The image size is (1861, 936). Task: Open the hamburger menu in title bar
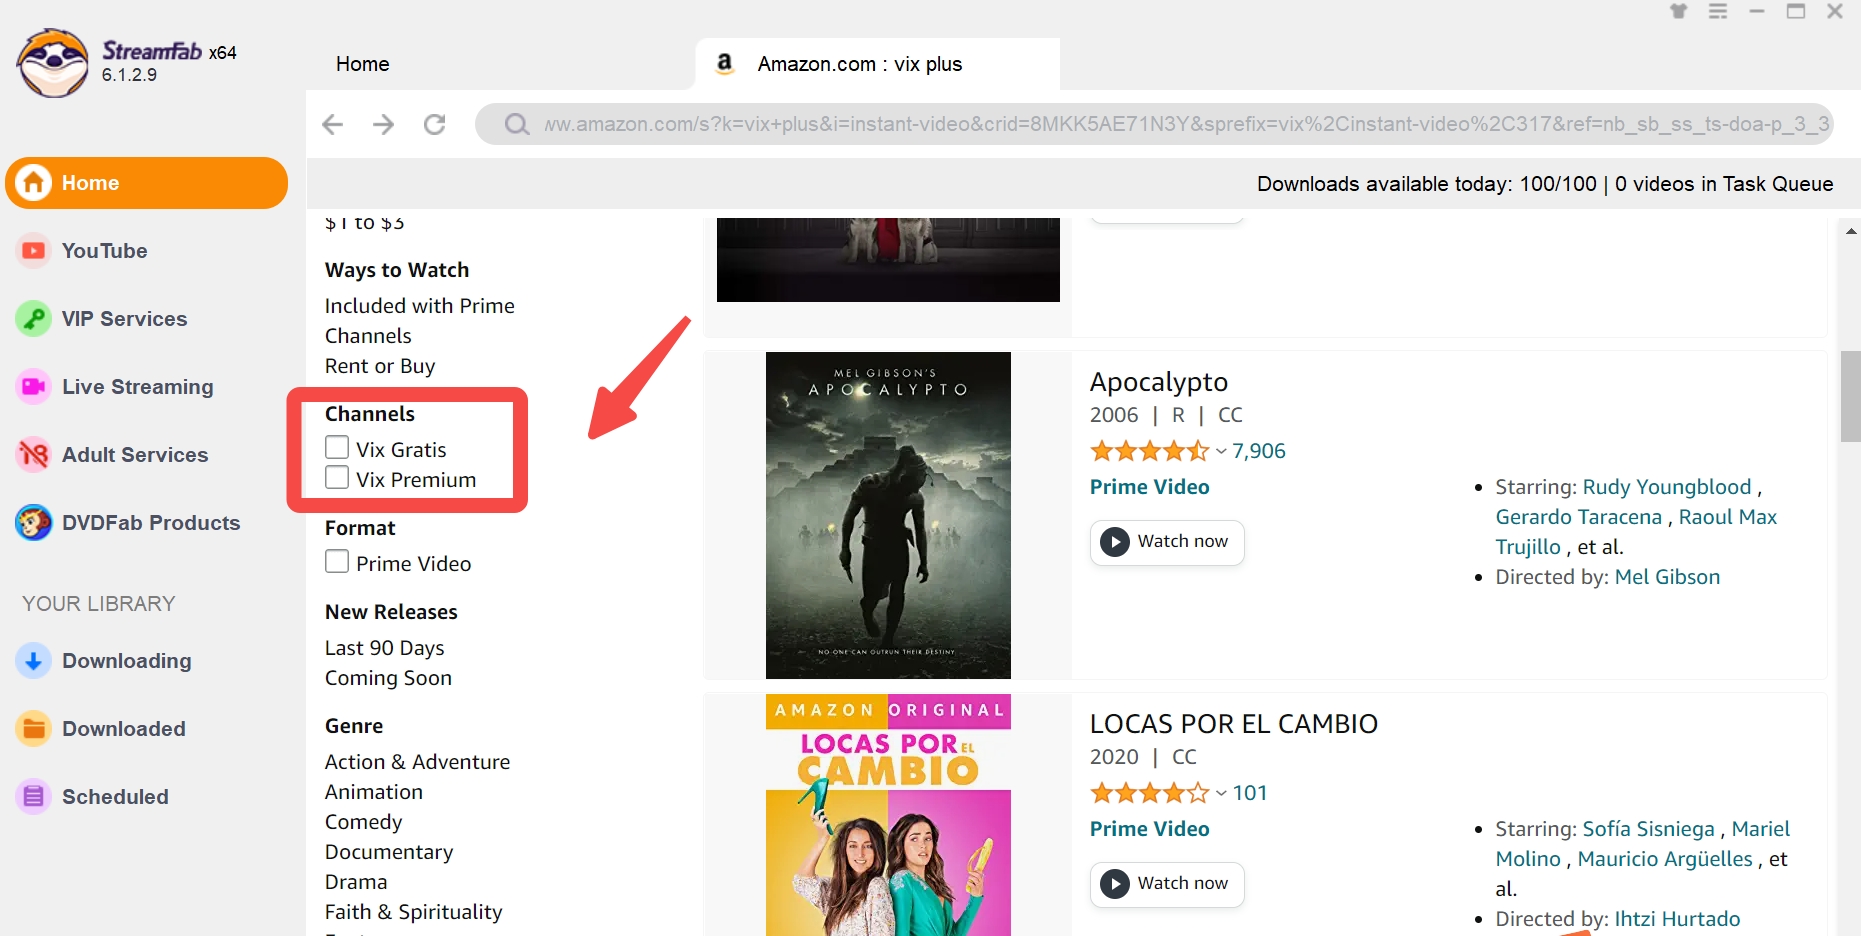(1718, 11)
